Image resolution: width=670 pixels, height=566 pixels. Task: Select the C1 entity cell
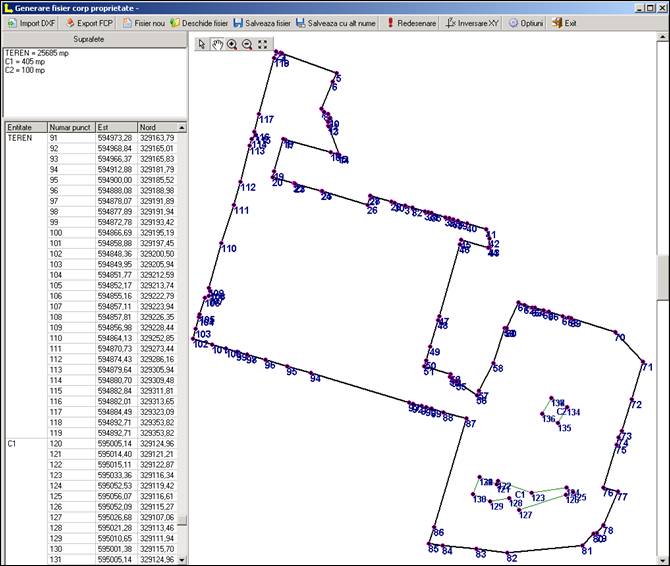(x=26, y=443)
